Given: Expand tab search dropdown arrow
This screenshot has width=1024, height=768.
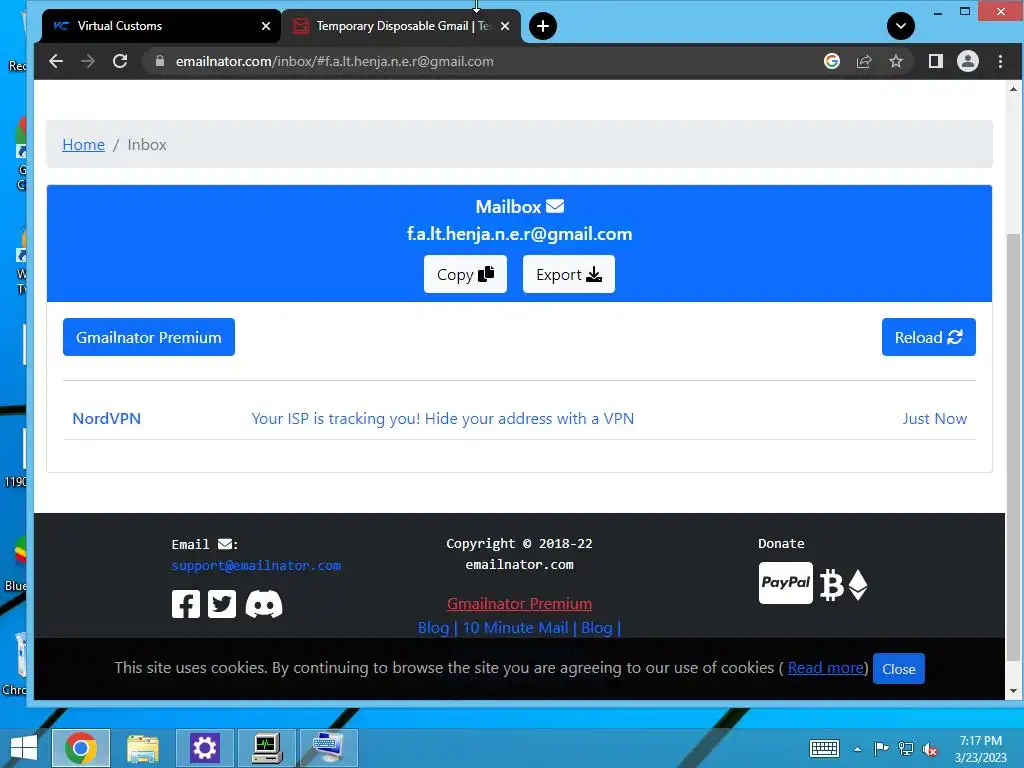Looking at the screenshot, I should coord(901,26).
